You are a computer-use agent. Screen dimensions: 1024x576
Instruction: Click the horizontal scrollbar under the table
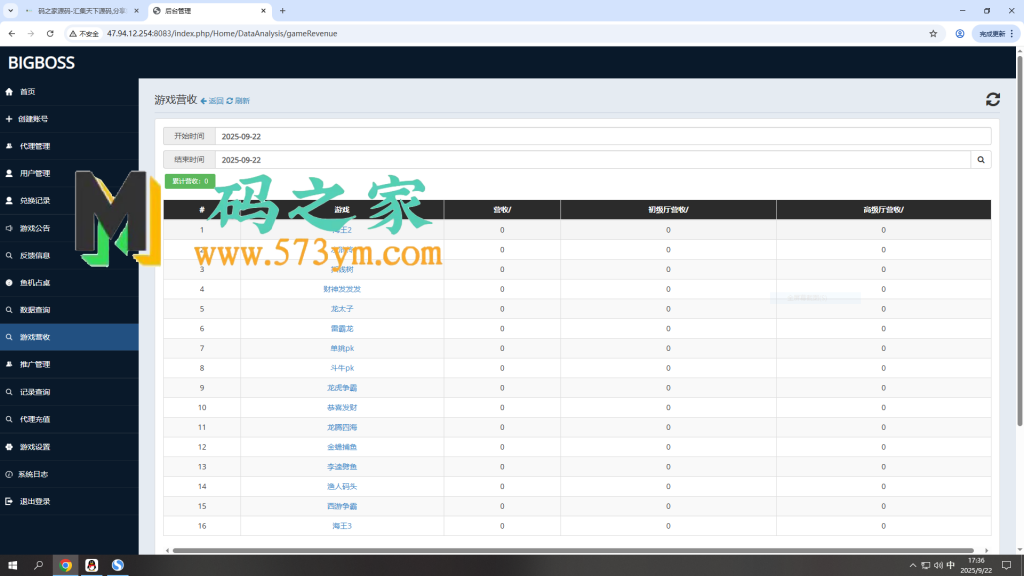pyautogui.click(x=573, y=551)
